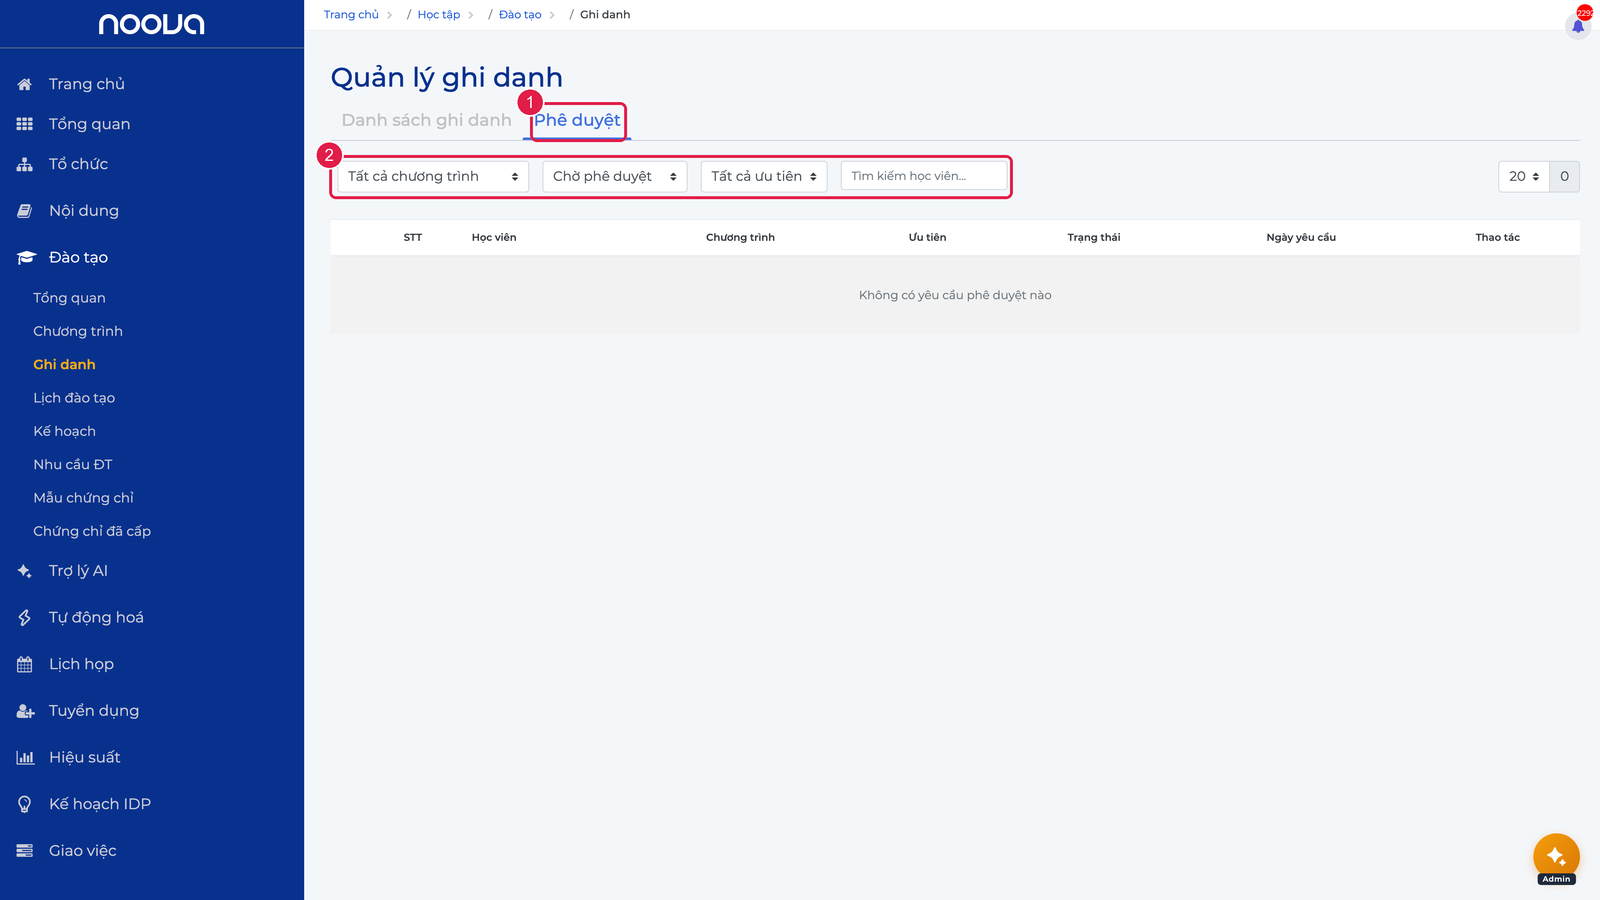Click the home icon beside Trang chủ

coord(25,84)
